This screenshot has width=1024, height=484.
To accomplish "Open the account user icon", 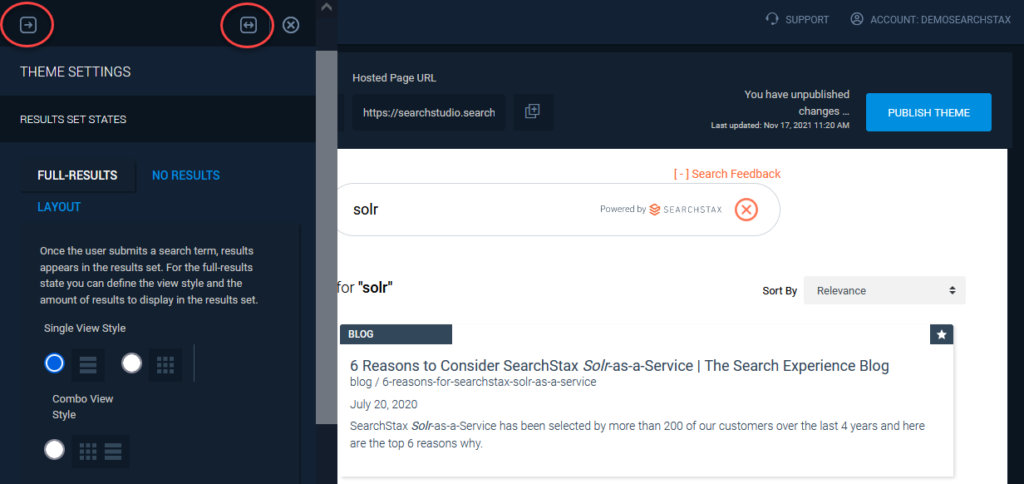I will click(x=857, y=20).
